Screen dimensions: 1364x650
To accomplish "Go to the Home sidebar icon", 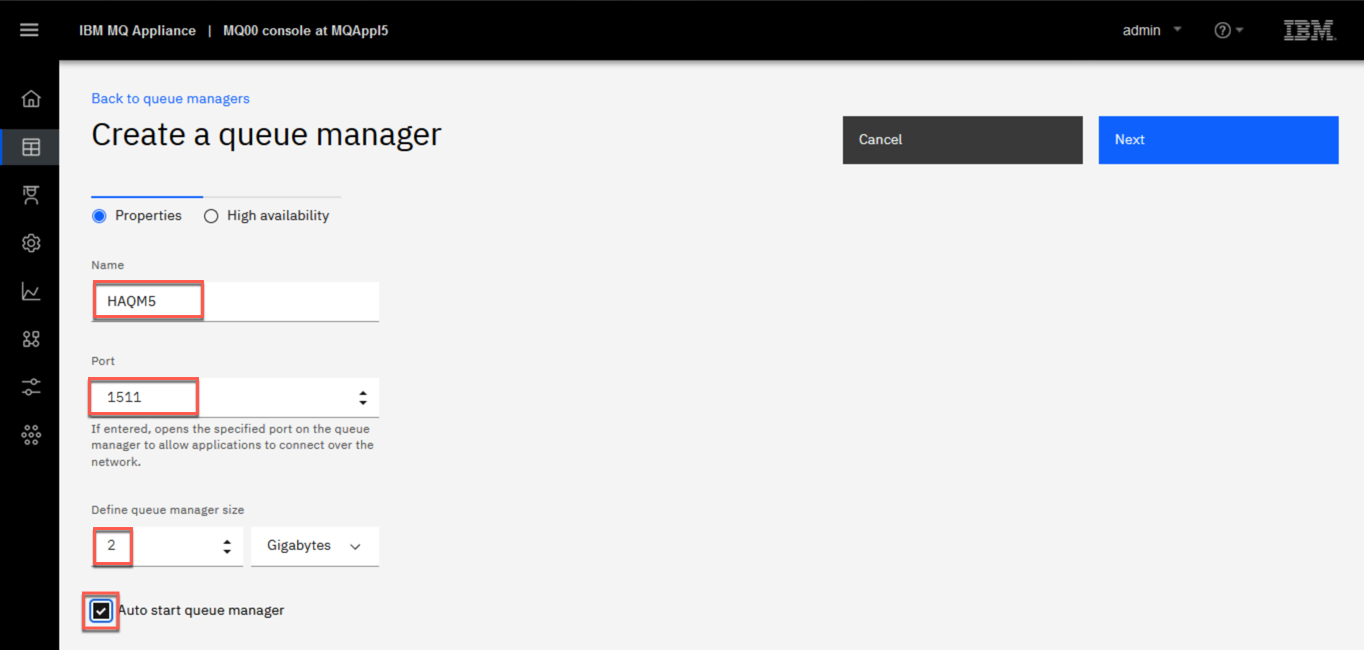I will (x=31, y=99).
